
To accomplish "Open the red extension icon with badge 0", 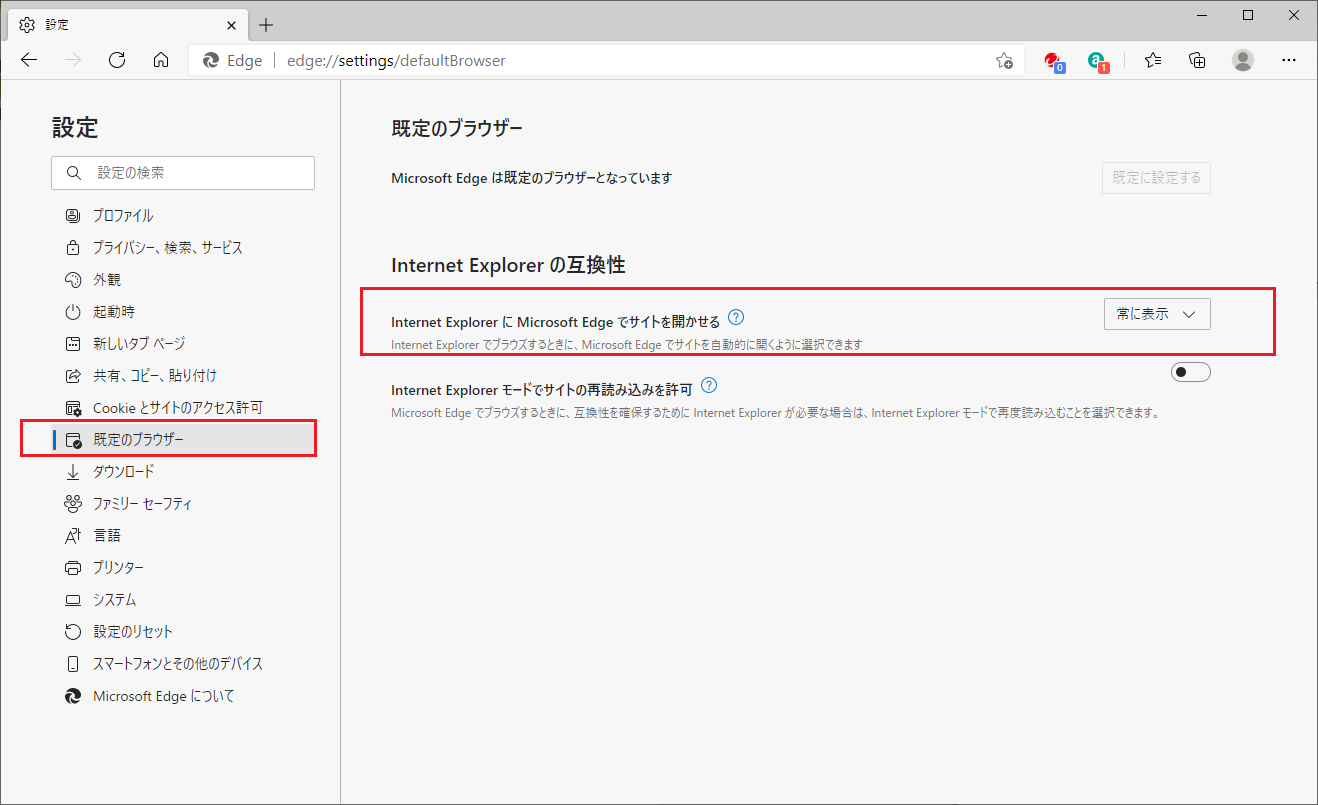I will (1054, 61).
